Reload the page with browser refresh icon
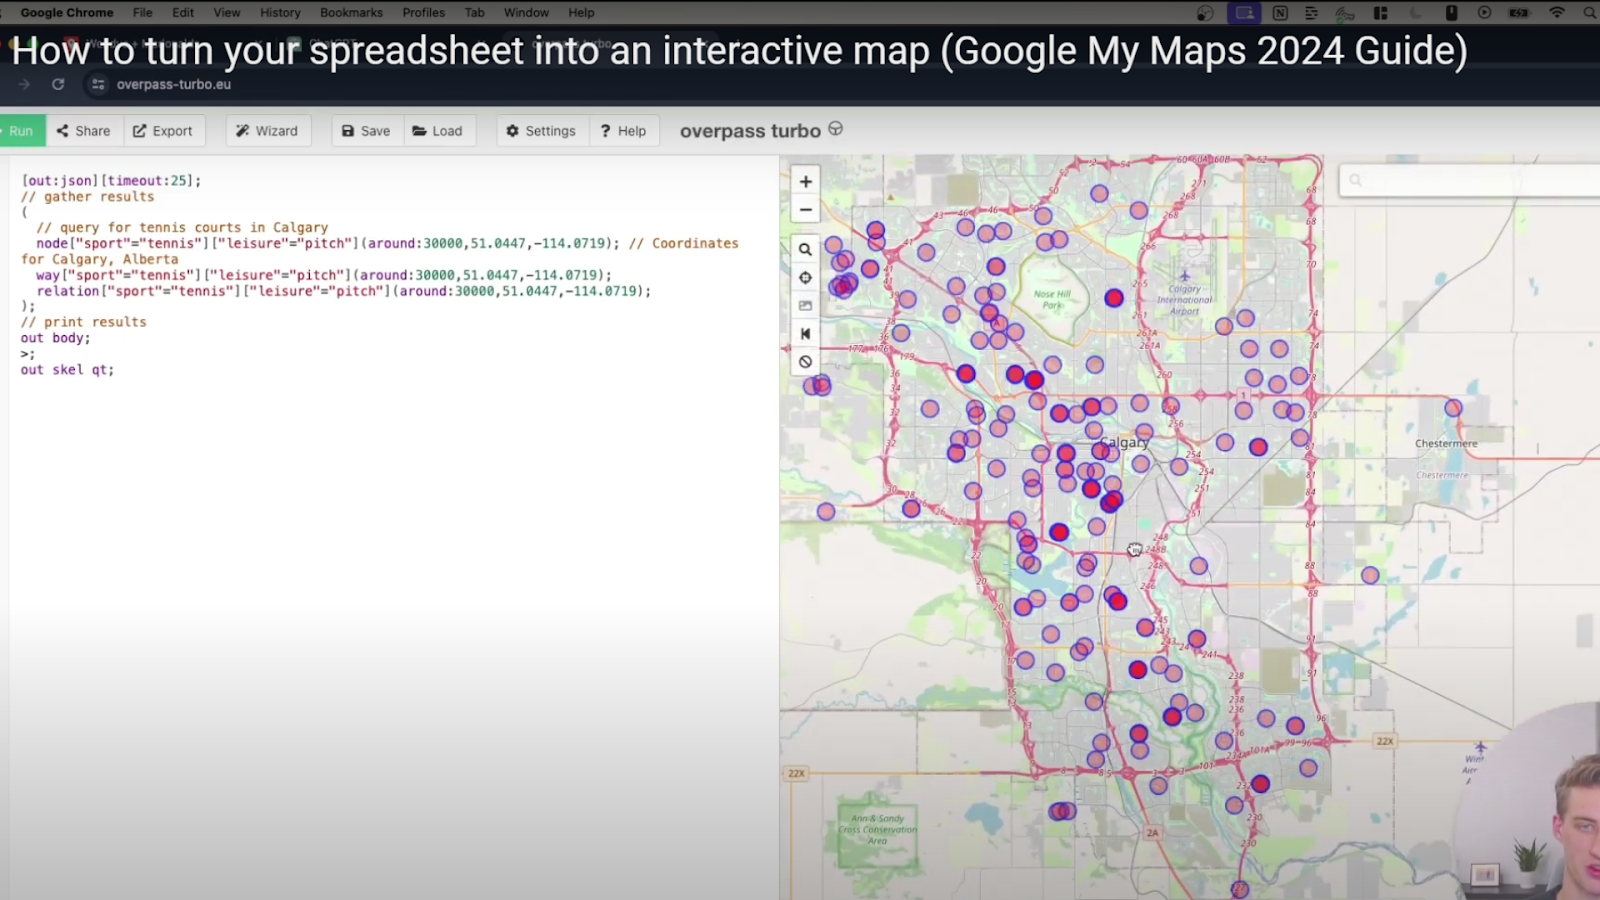1600x900 pixels. click(58, 84)
